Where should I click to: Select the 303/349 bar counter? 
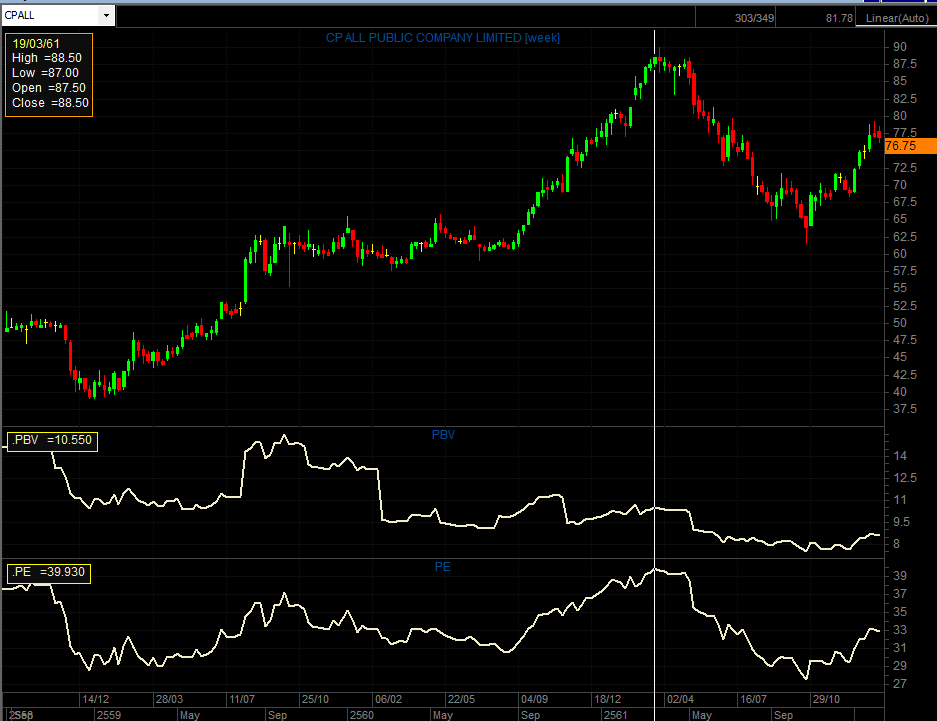coord(754,18)
